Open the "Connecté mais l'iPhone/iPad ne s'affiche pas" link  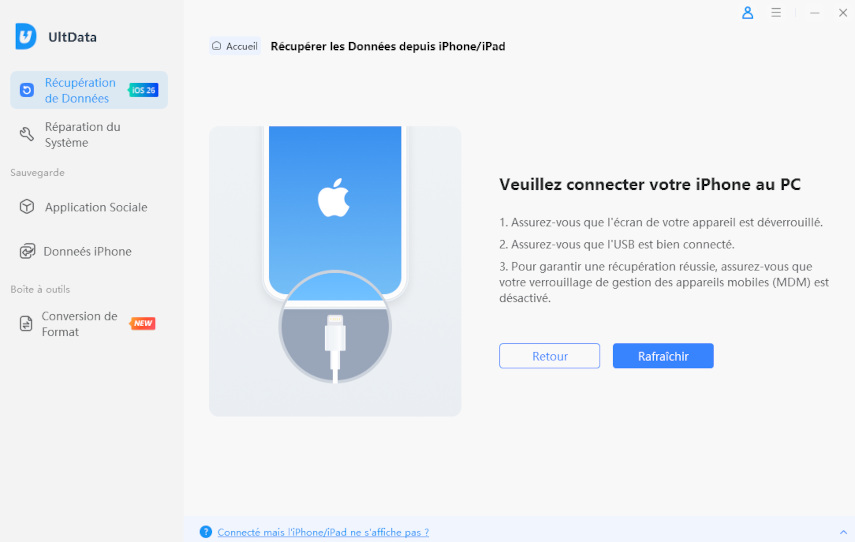tap(323, 532)
